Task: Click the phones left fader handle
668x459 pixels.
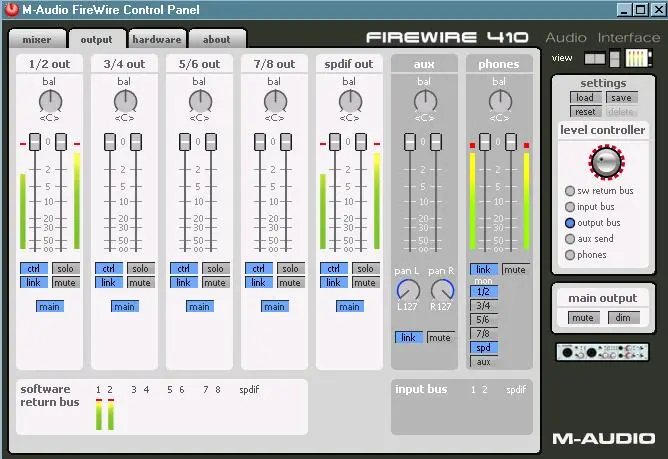Action: coord(485,142)
